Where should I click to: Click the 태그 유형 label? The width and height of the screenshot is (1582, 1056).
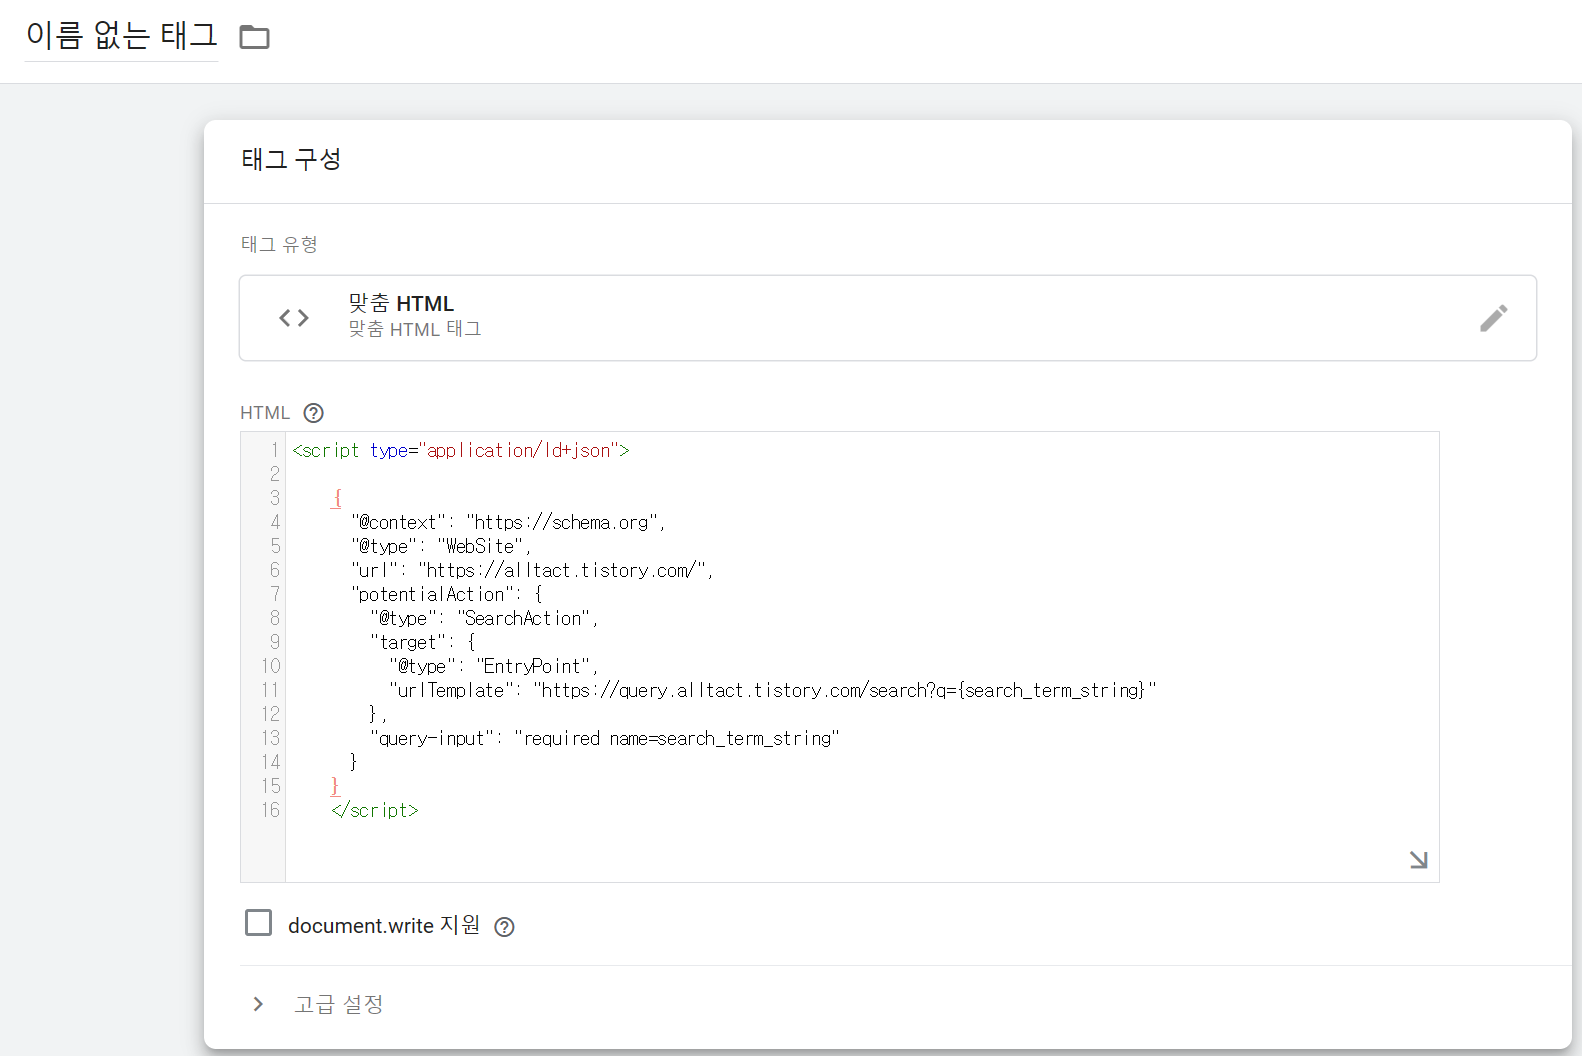(279, 244)
